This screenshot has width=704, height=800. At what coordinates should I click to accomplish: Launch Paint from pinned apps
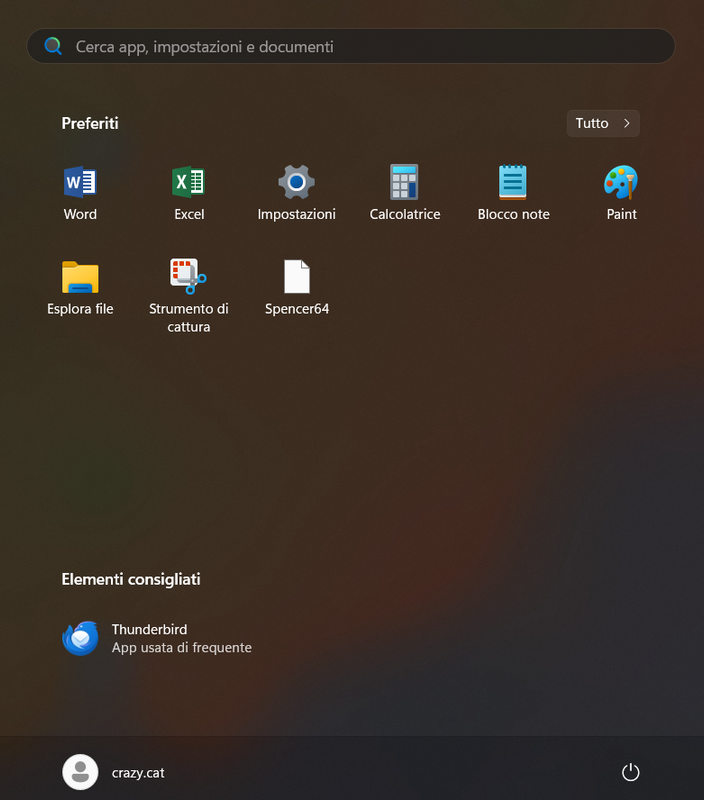click(x=621, y=193)
